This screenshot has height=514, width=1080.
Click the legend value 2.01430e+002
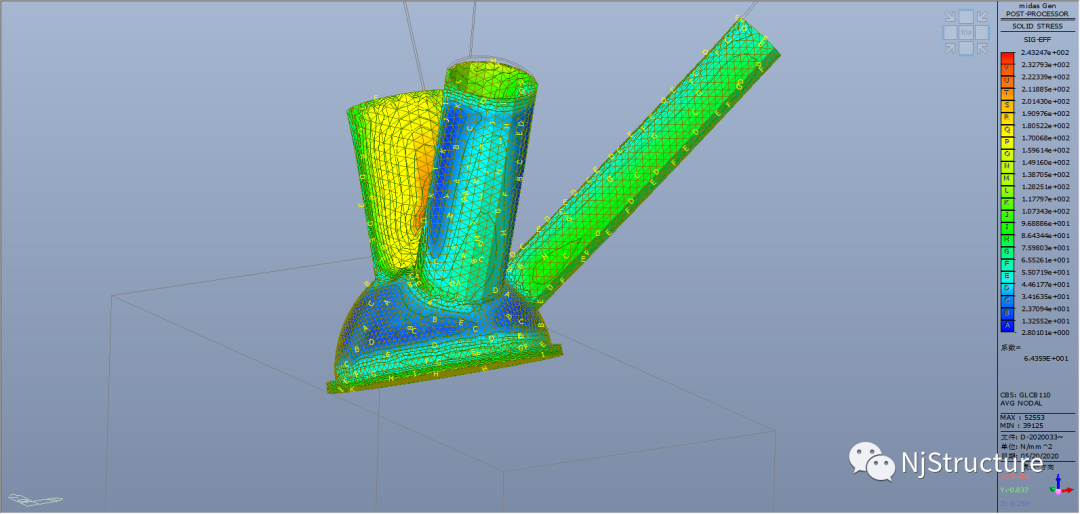tap(1046, 101)
